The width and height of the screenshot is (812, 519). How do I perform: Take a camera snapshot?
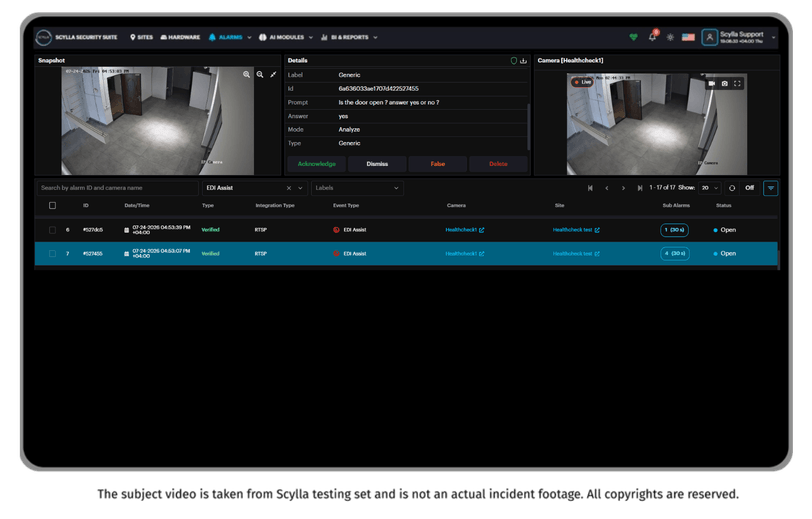tap(724, 83)
